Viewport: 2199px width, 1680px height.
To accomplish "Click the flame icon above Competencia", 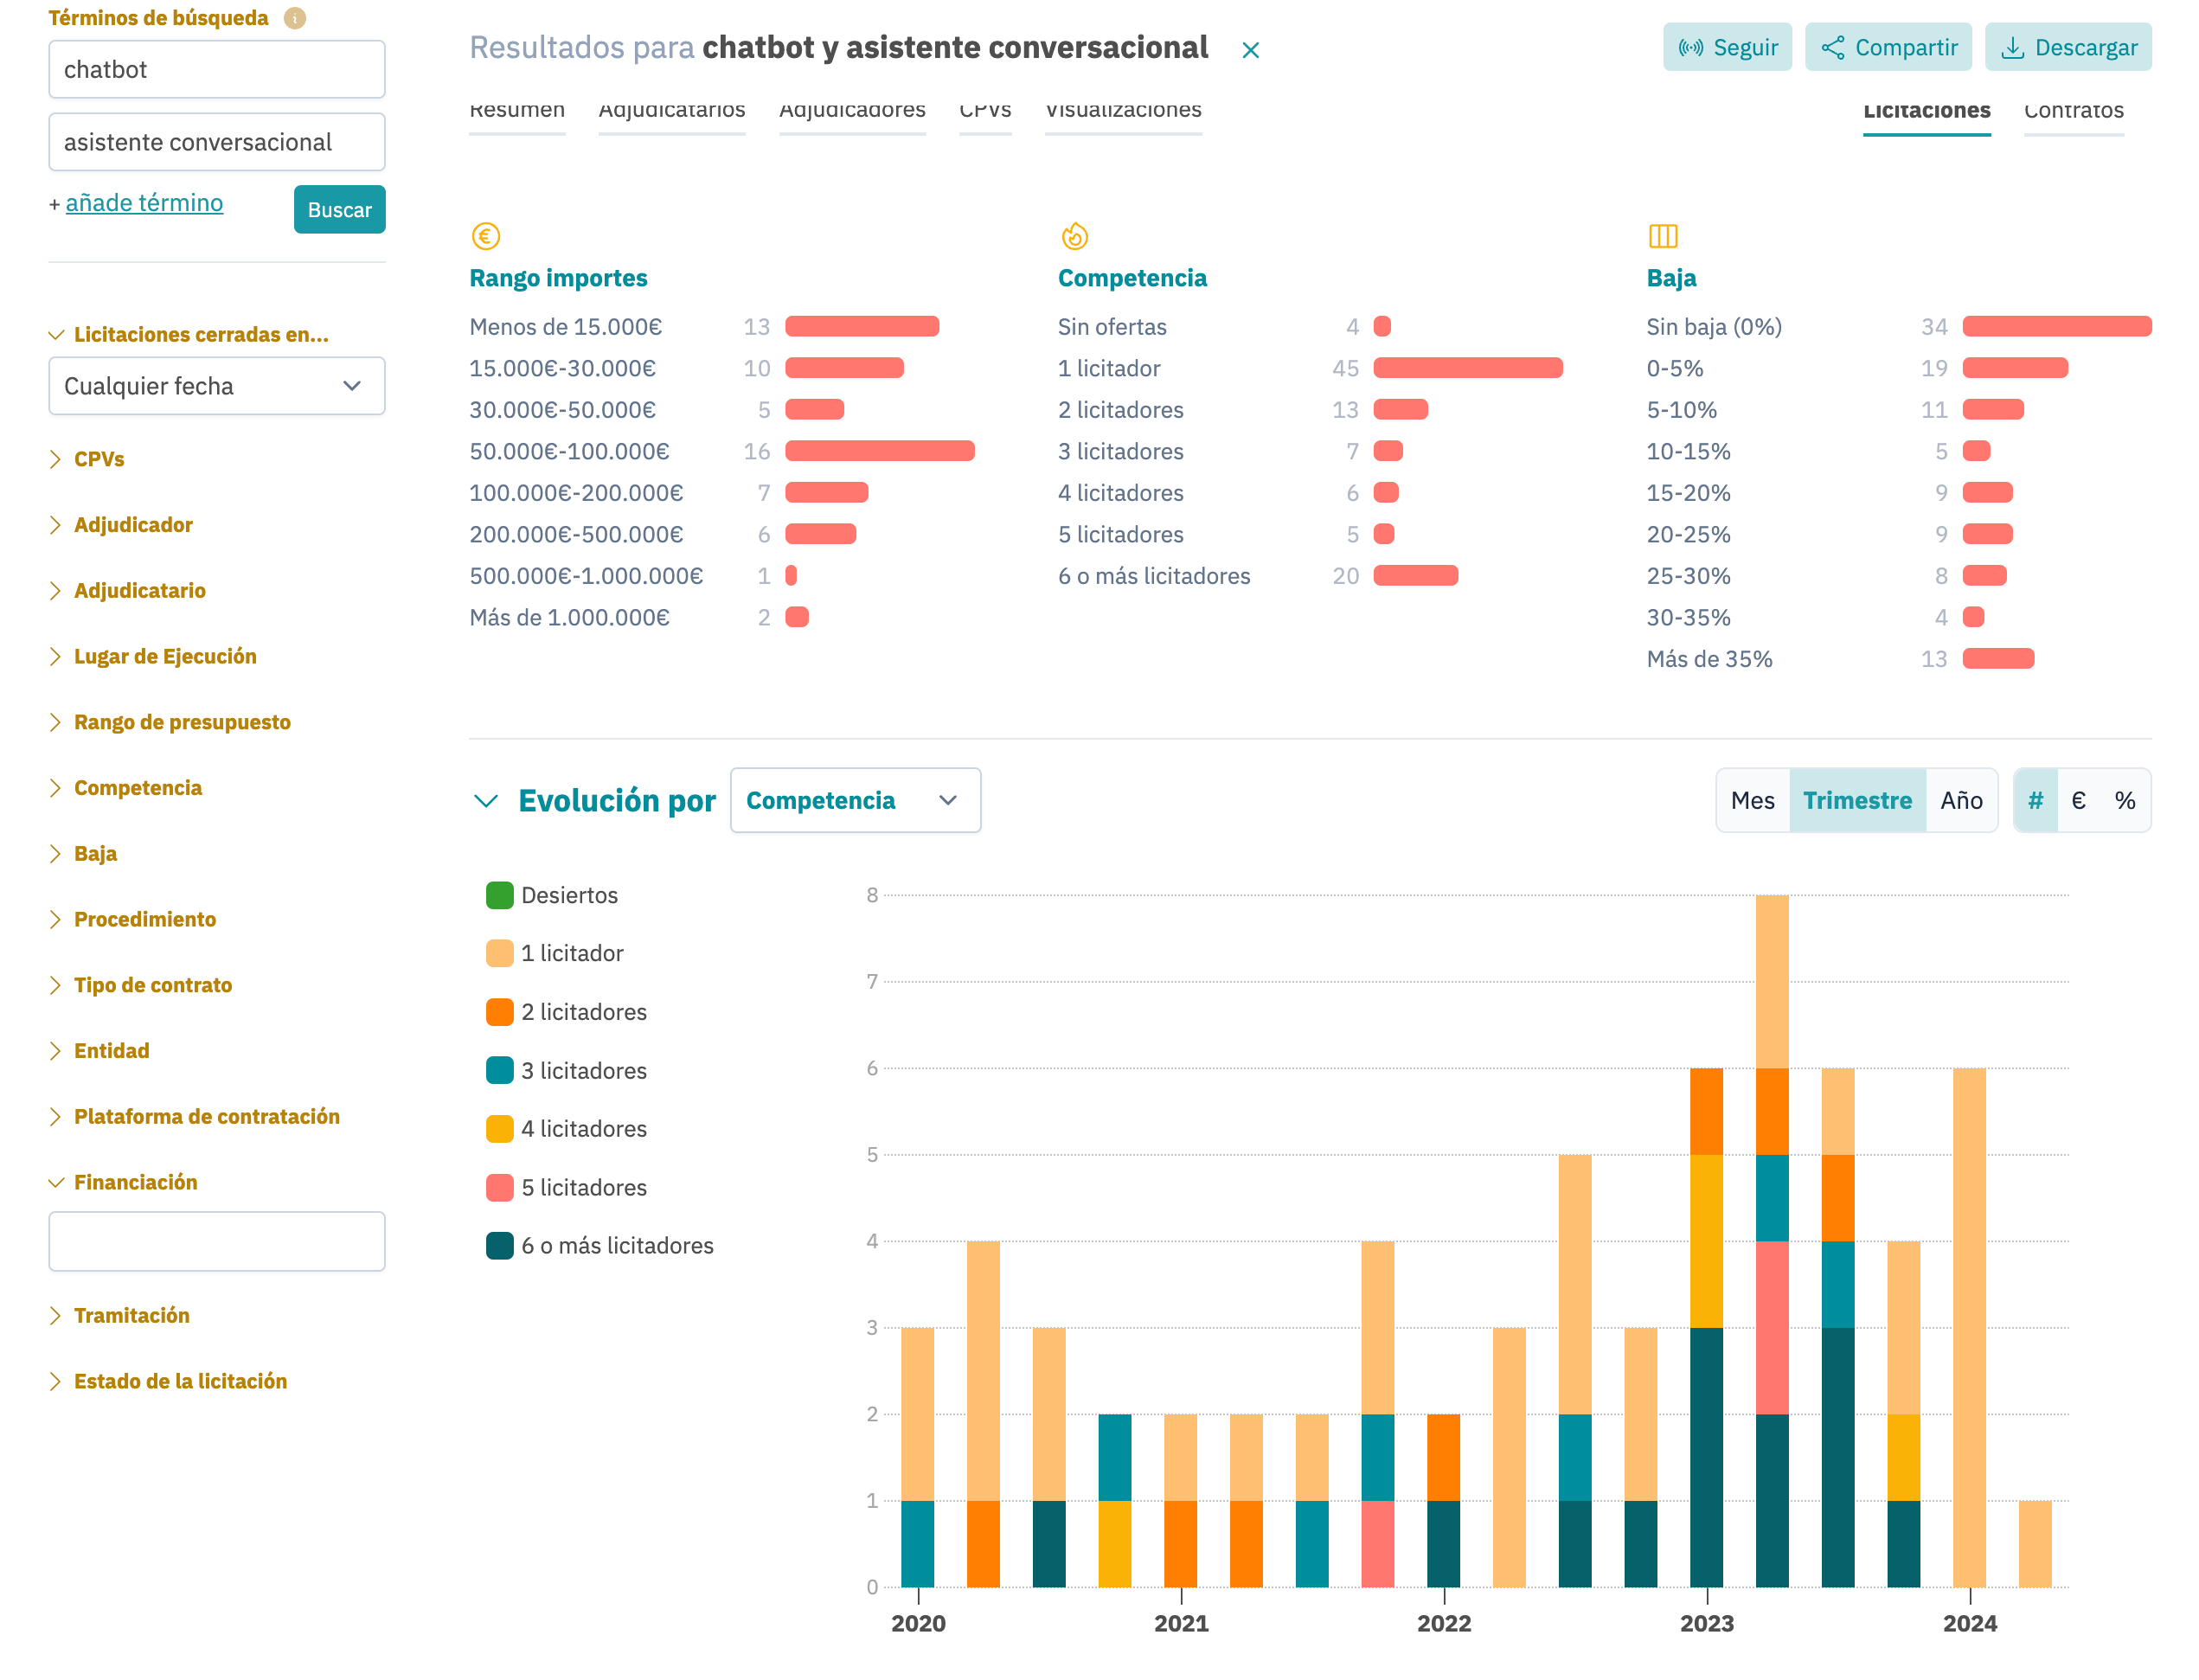I will tap(1074, 236).
